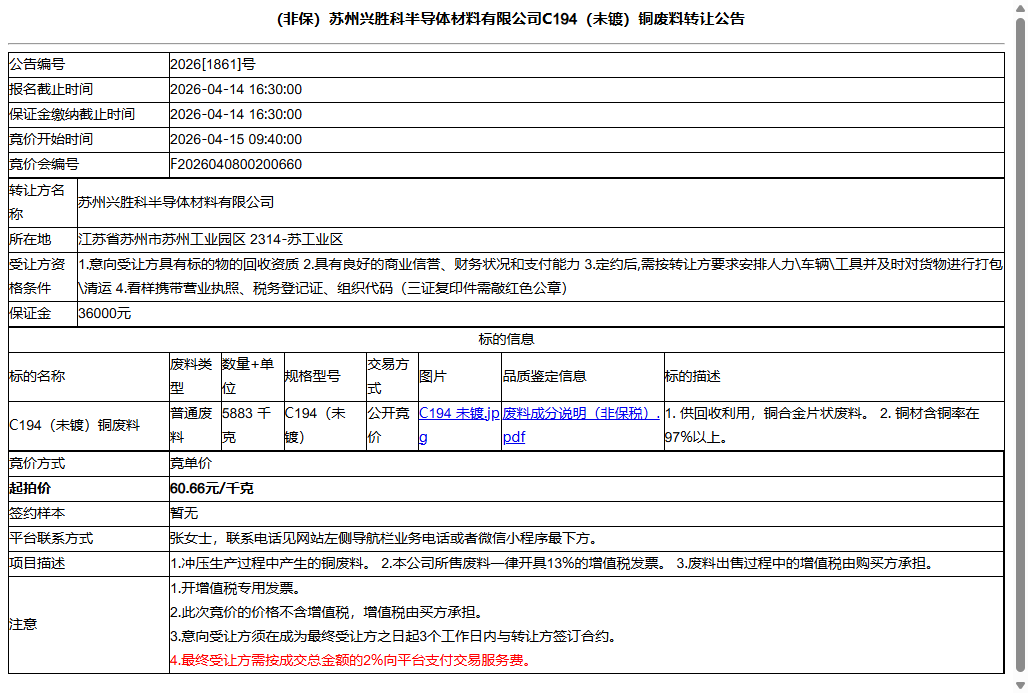The image size is (1028, 693).
Task: Click the 竞价会编号 label cell
Action: (x=89, y=164)
